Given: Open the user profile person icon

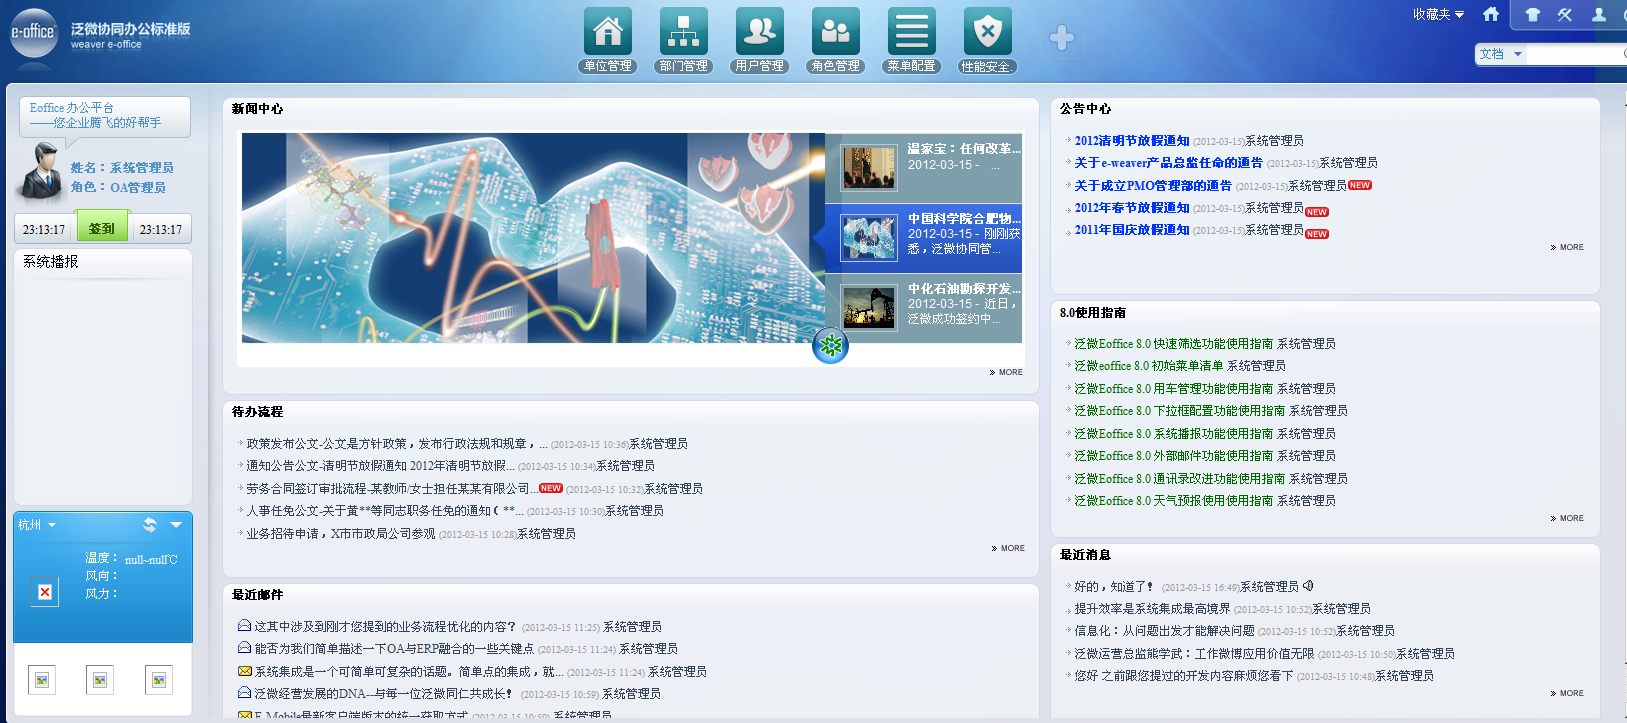Looking at the screenshot, I should [x=1599, y=14].
